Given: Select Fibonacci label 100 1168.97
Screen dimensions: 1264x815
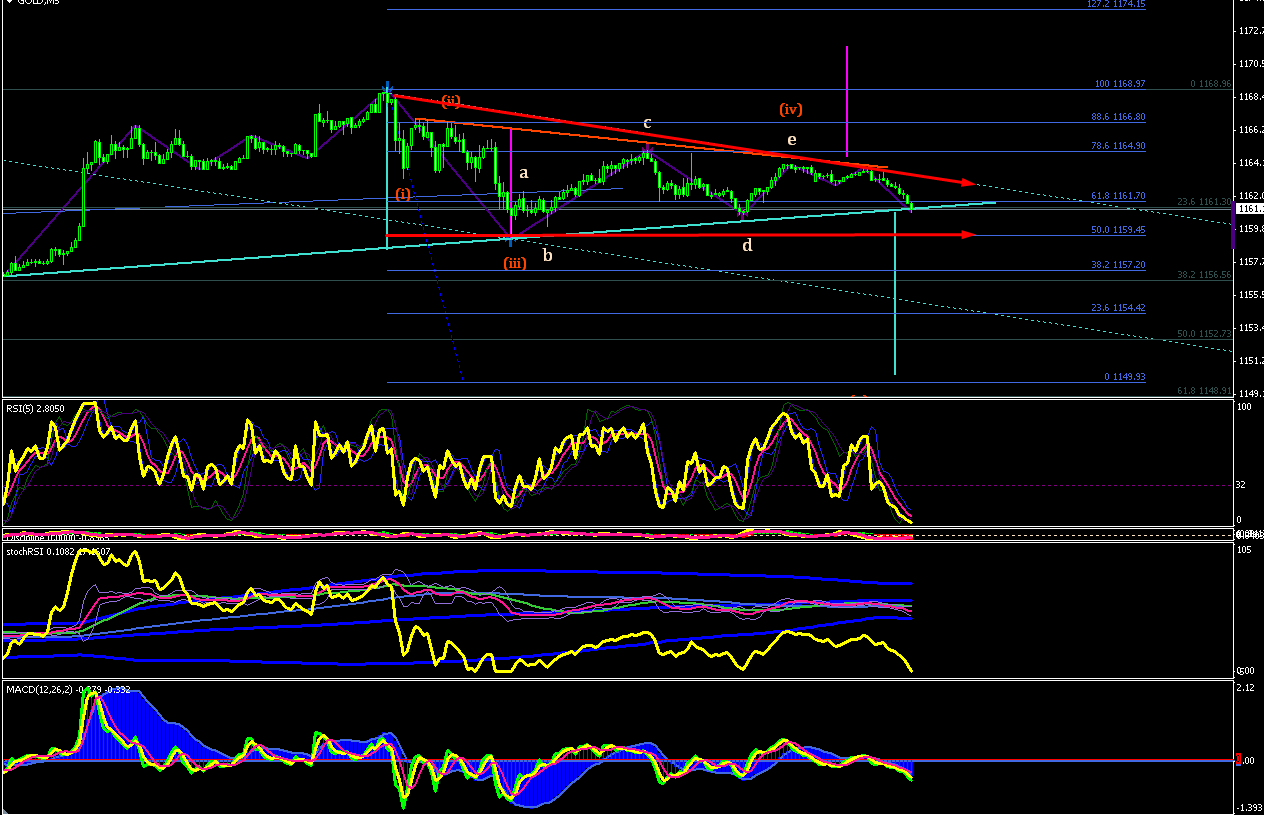Looking at the screenshot, I should pyautogui.click(x=1121, y=84).
